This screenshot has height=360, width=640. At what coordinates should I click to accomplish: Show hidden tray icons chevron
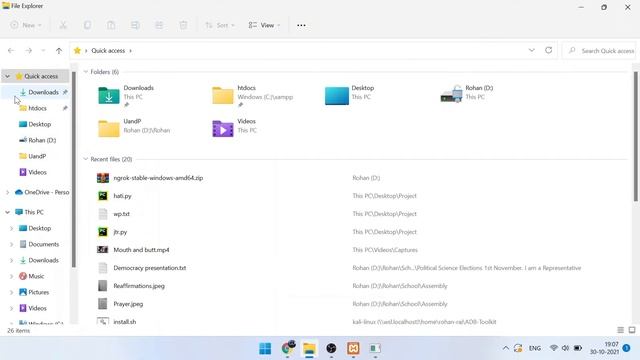tap(505, 348)
